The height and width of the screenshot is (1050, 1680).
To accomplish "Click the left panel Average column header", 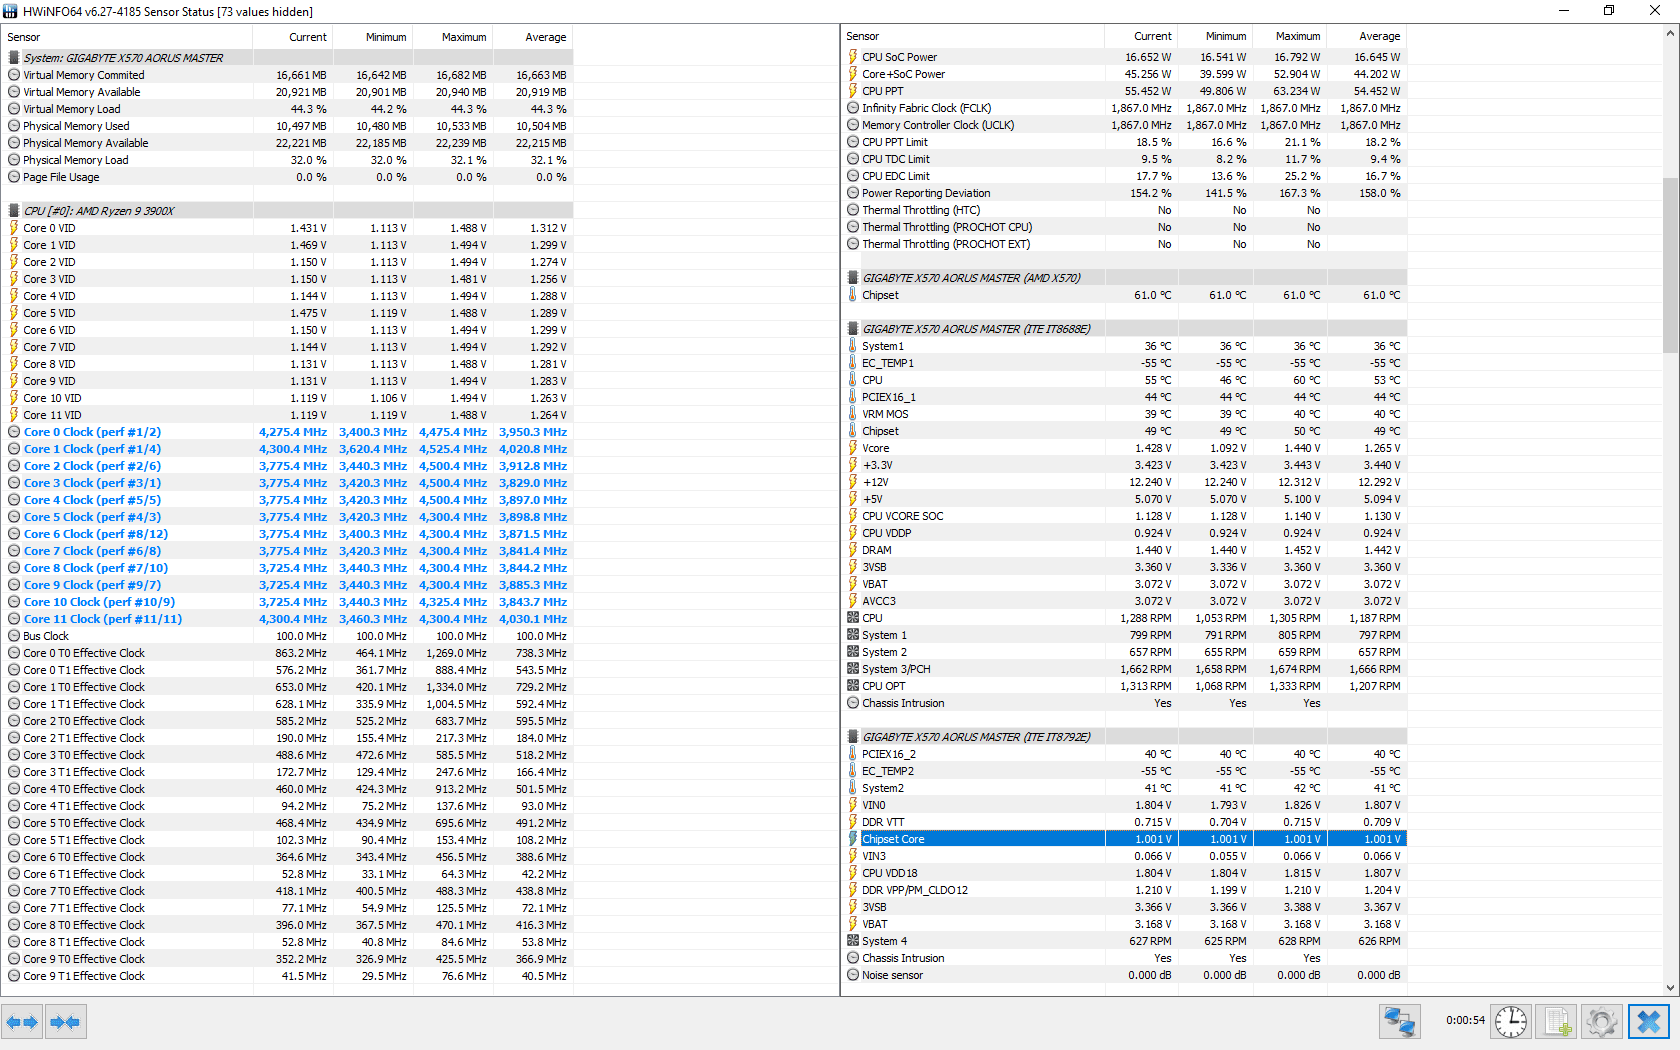I will [x=533, y=37].
